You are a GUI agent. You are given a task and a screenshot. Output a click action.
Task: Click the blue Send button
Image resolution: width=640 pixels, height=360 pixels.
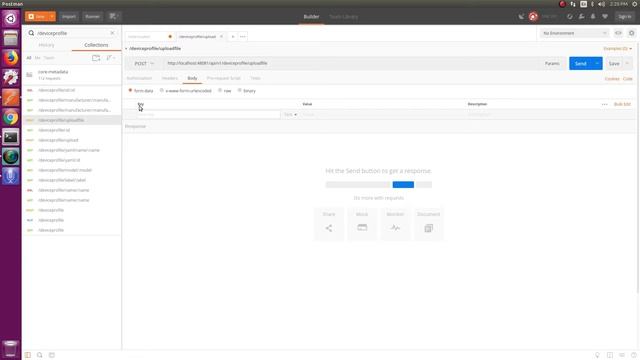[x=580, y=64]
